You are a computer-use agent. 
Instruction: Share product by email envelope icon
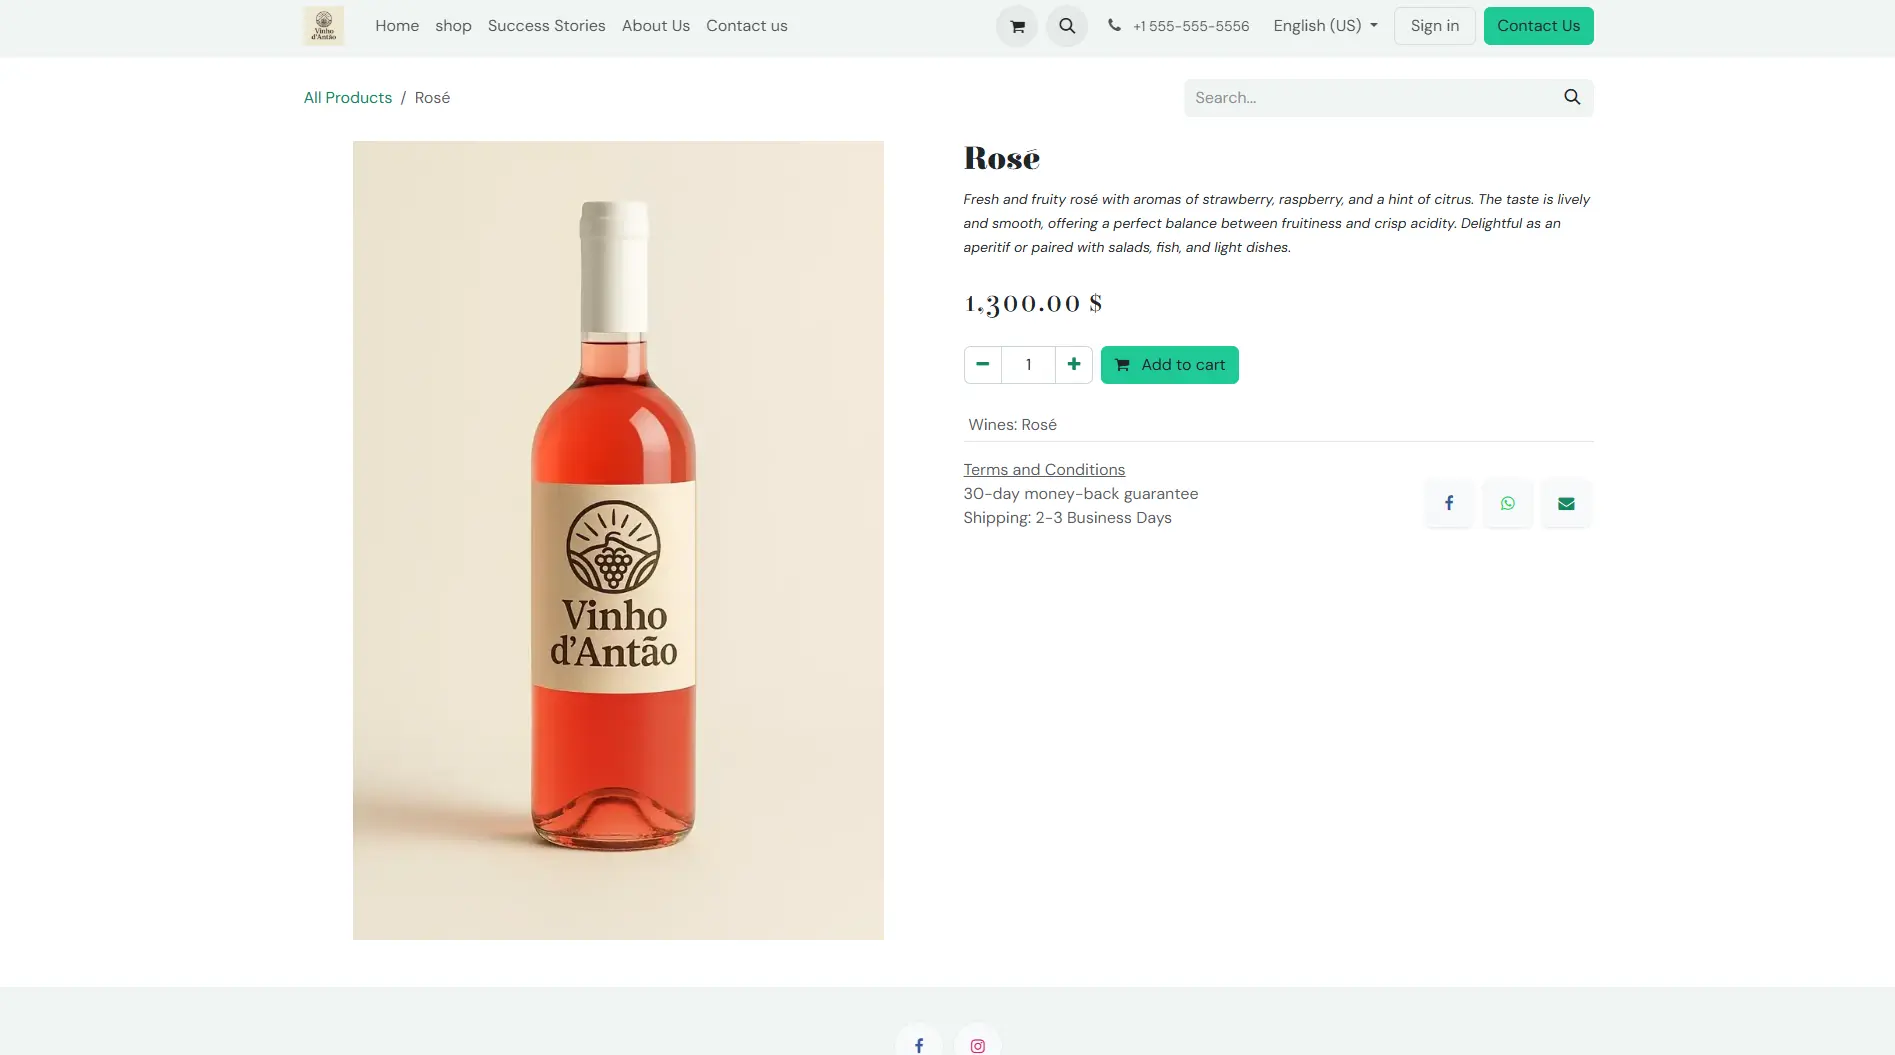1566,503
